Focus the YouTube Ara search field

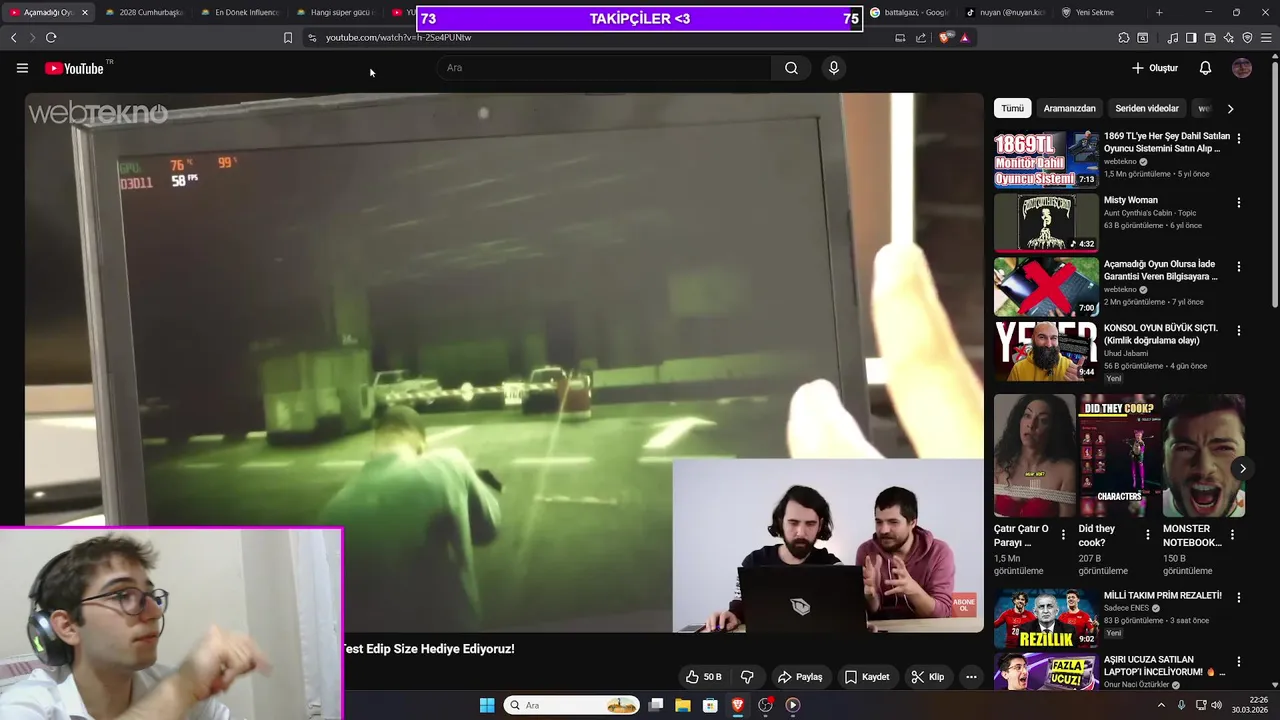[x=603, y=68]
